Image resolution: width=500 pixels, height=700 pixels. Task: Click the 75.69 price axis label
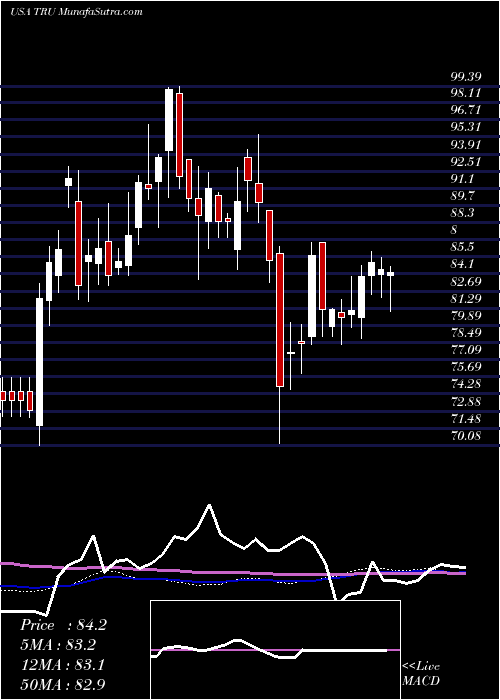pyautogui.click(x=466, y=367)
